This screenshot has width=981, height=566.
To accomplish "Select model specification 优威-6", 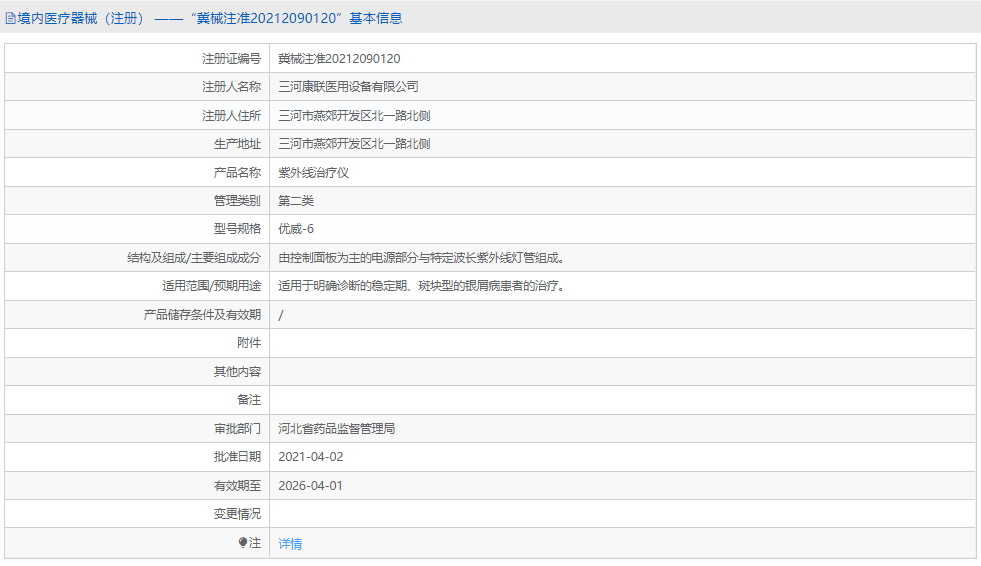I will coord(296,229).
